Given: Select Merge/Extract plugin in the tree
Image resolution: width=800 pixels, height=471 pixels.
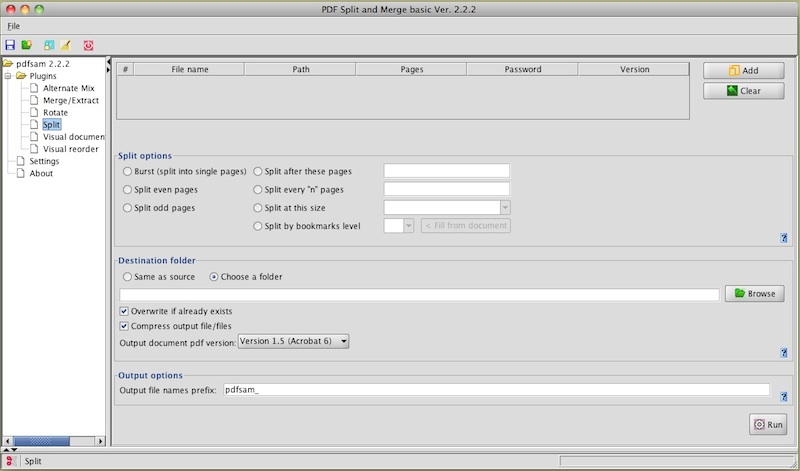Looking at the screenshot, I should [x=70, y=100].
